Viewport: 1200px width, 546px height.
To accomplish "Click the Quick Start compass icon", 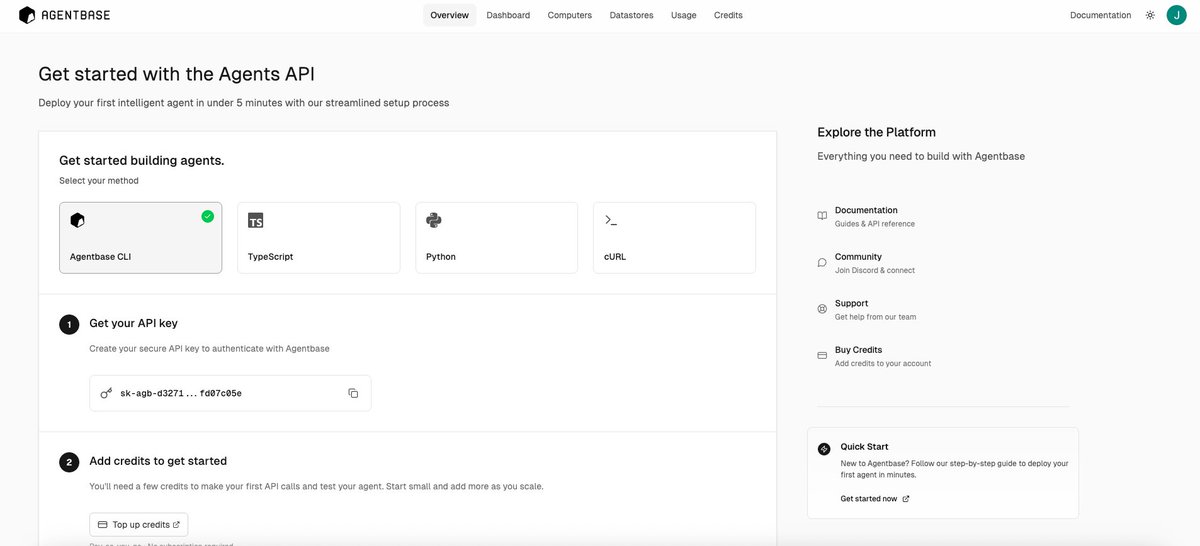I will pos(824,449).
